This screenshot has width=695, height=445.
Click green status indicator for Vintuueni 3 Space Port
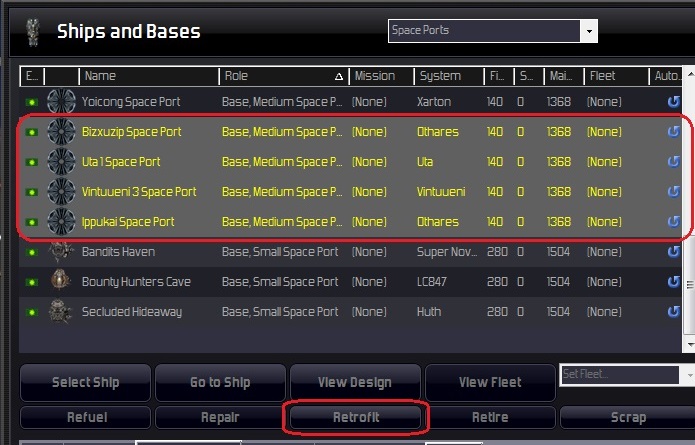(x=32, y=192)
